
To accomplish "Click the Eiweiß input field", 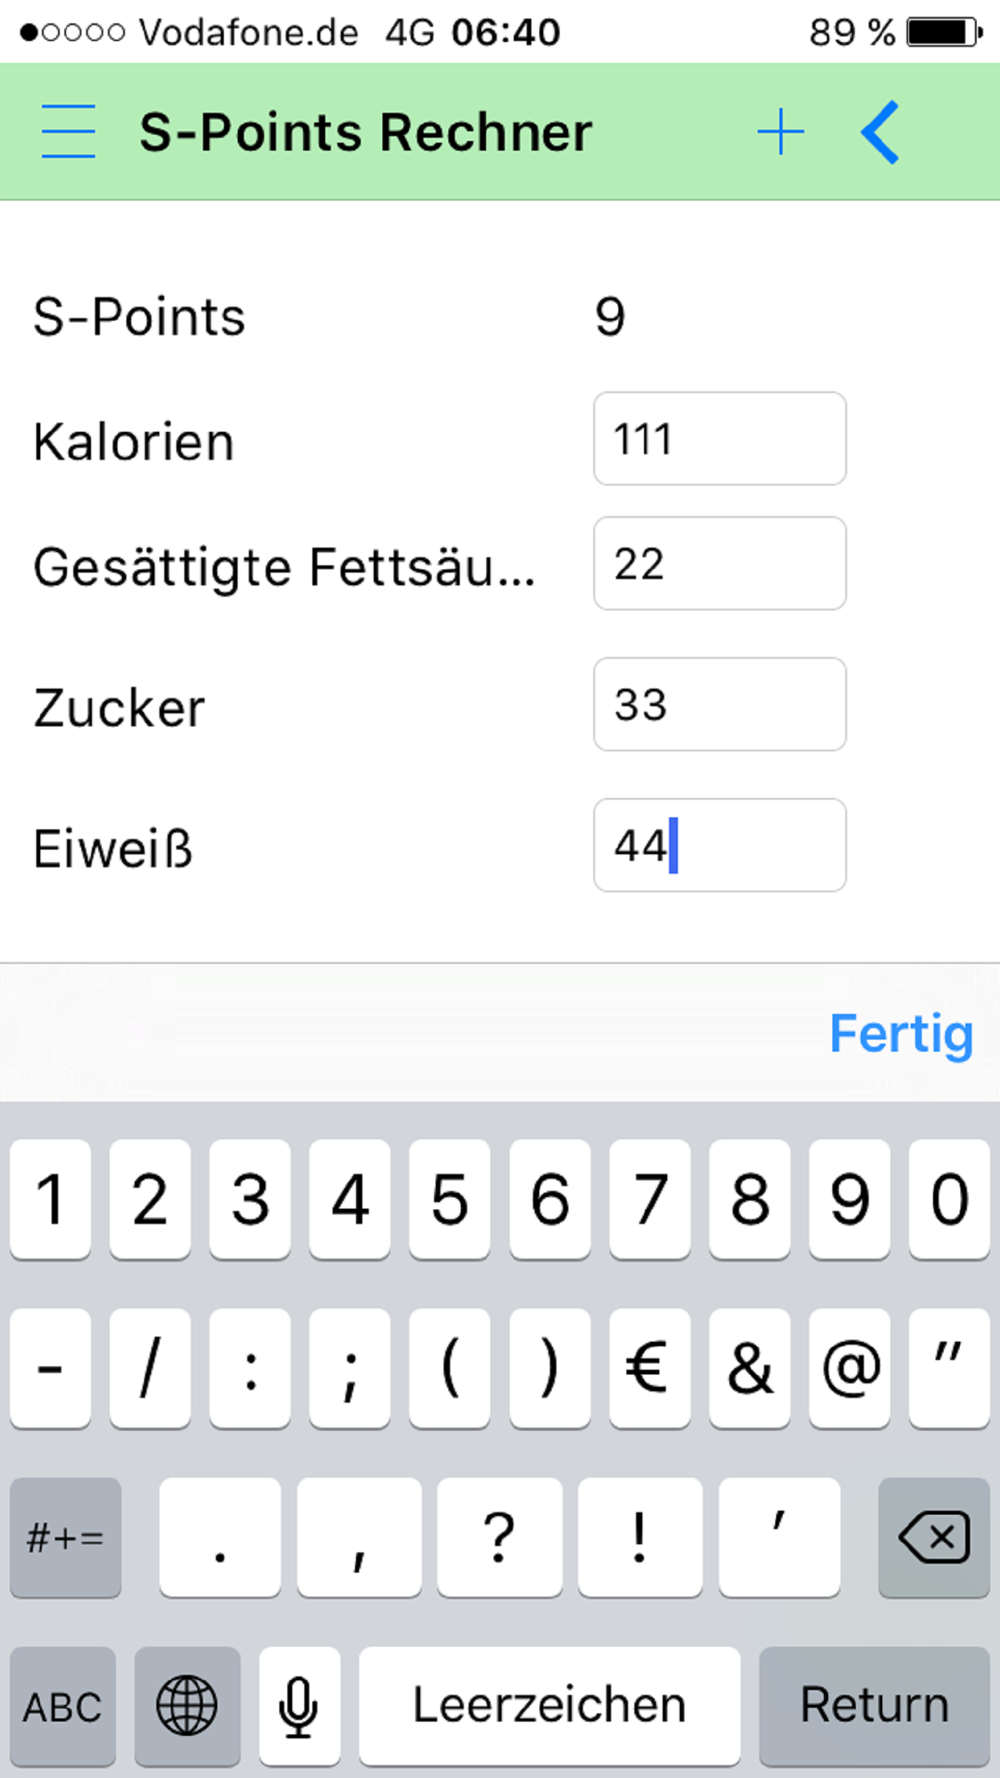I will coord(719,845).
